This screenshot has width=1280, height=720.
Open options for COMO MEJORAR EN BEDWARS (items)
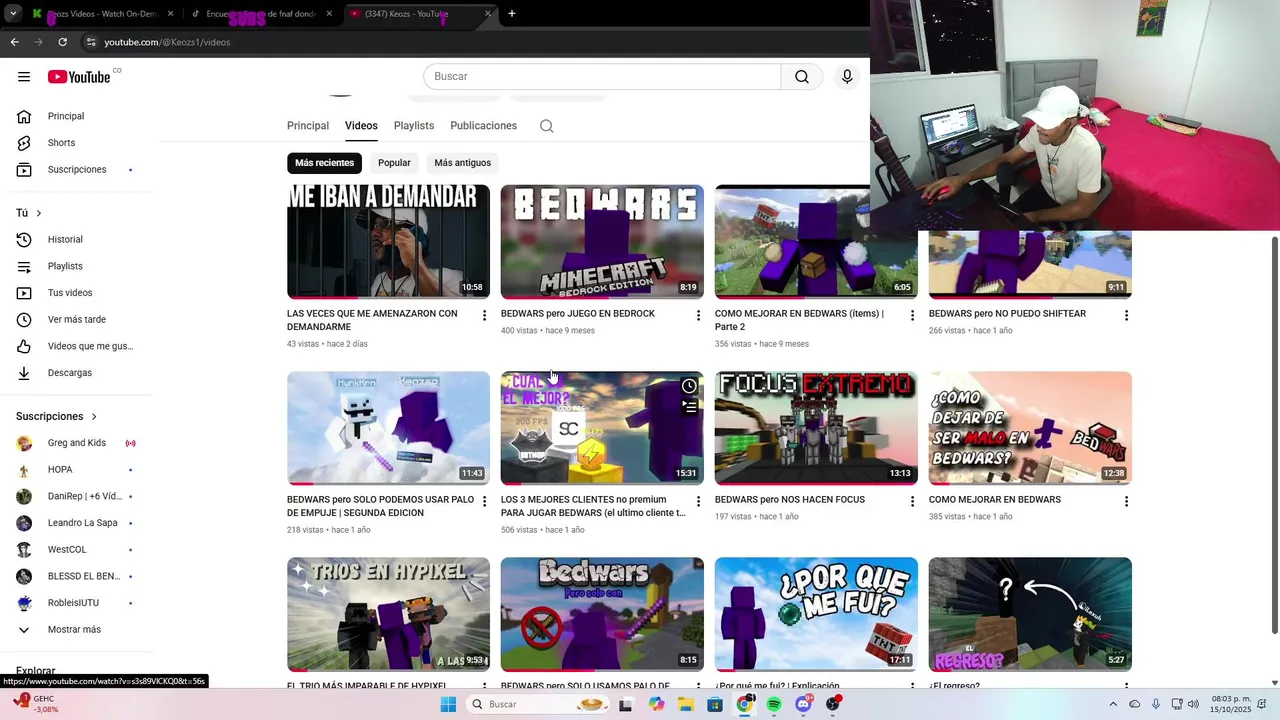click(912, 316)
